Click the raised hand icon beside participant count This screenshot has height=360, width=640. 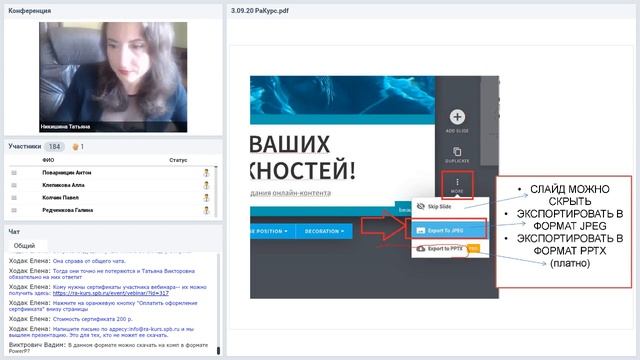tap(75, 147)
